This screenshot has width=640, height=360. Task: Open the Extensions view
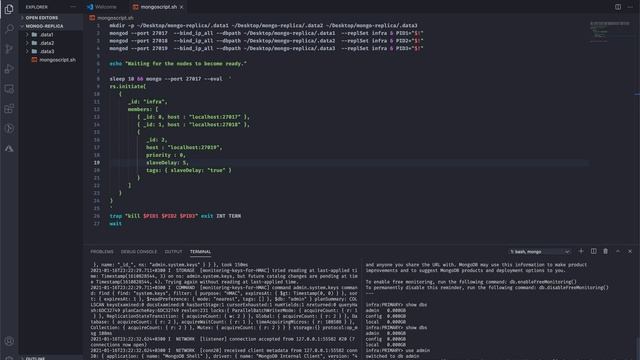[x=9, y=109]
